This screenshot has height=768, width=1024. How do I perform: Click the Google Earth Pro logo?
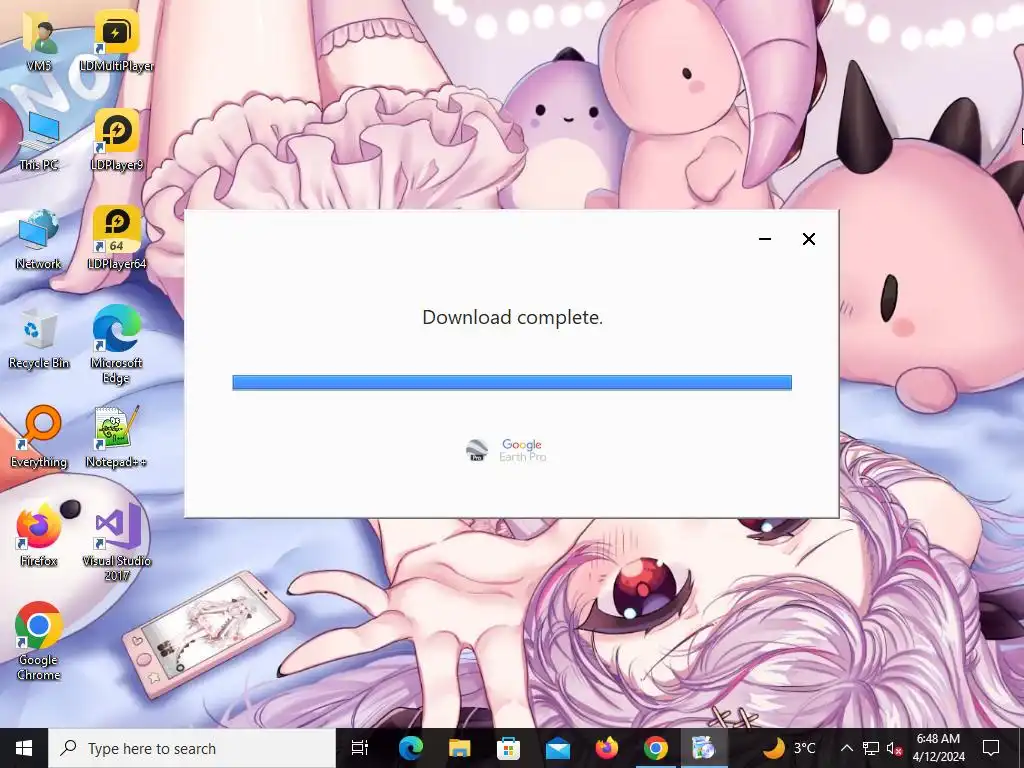point(507,450)
